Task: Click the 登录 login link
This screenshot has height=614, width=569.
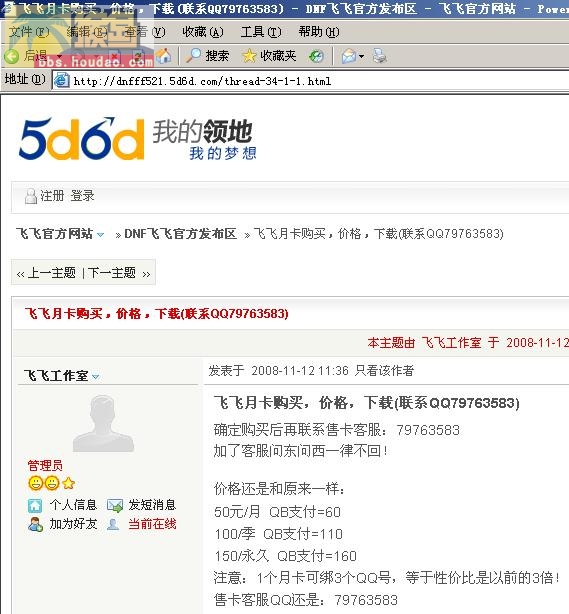Action: point(83,195)
